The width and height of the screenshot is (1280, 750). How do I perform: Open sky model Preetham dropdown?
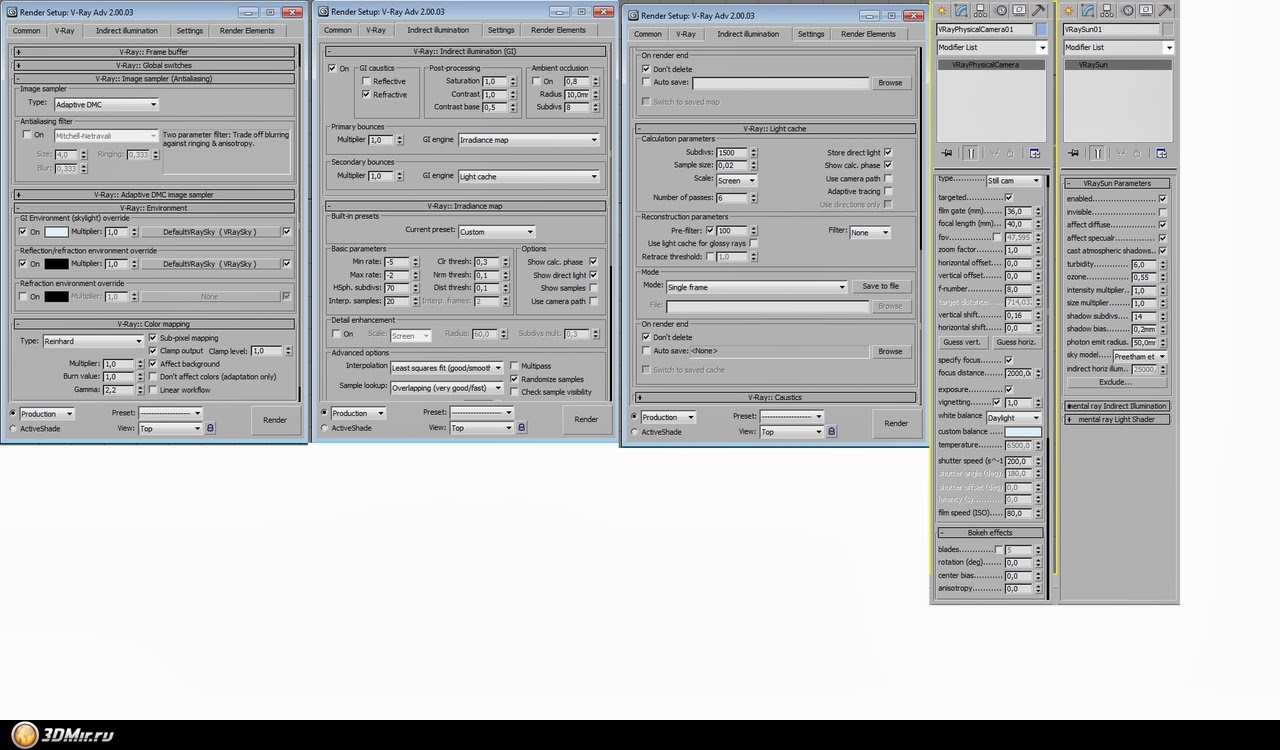pos(1140,357)
